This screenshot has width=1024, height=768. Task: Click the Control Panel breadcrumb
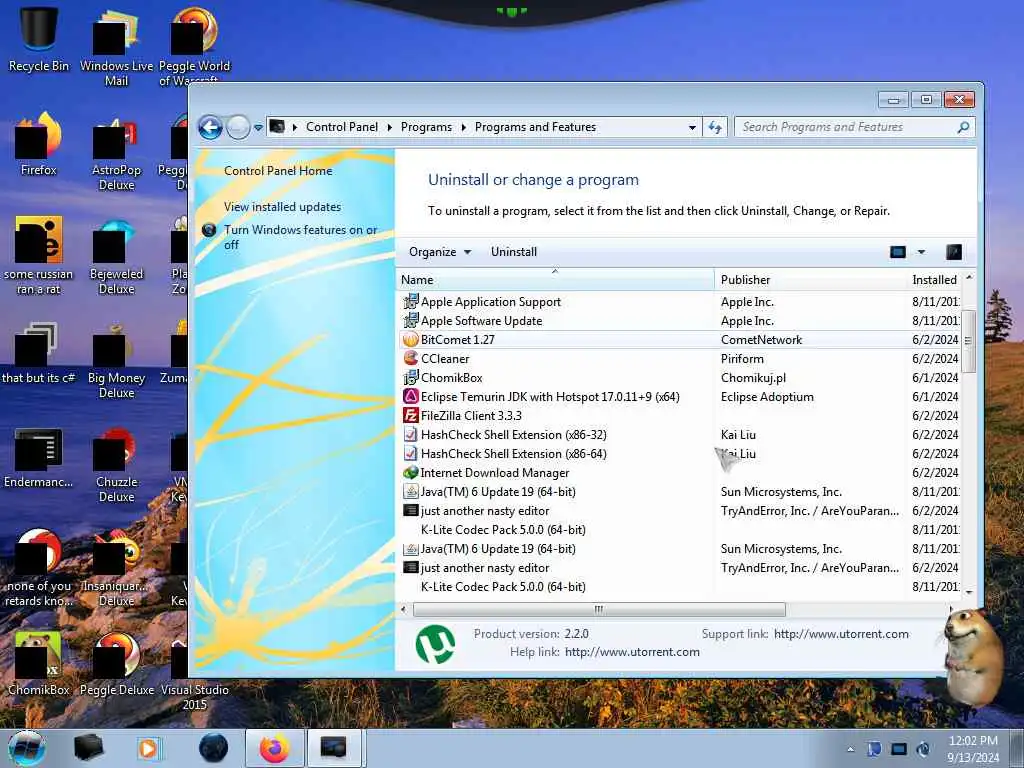pos(342,127)
